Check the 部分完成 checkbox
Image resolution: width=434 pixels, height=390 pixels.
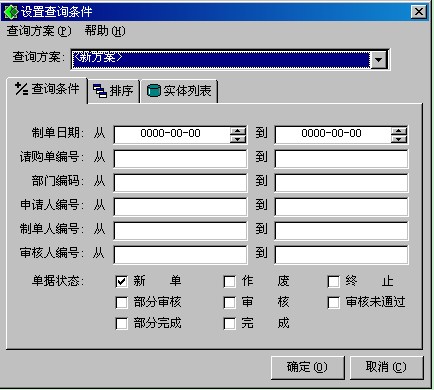tap(121, 323)
